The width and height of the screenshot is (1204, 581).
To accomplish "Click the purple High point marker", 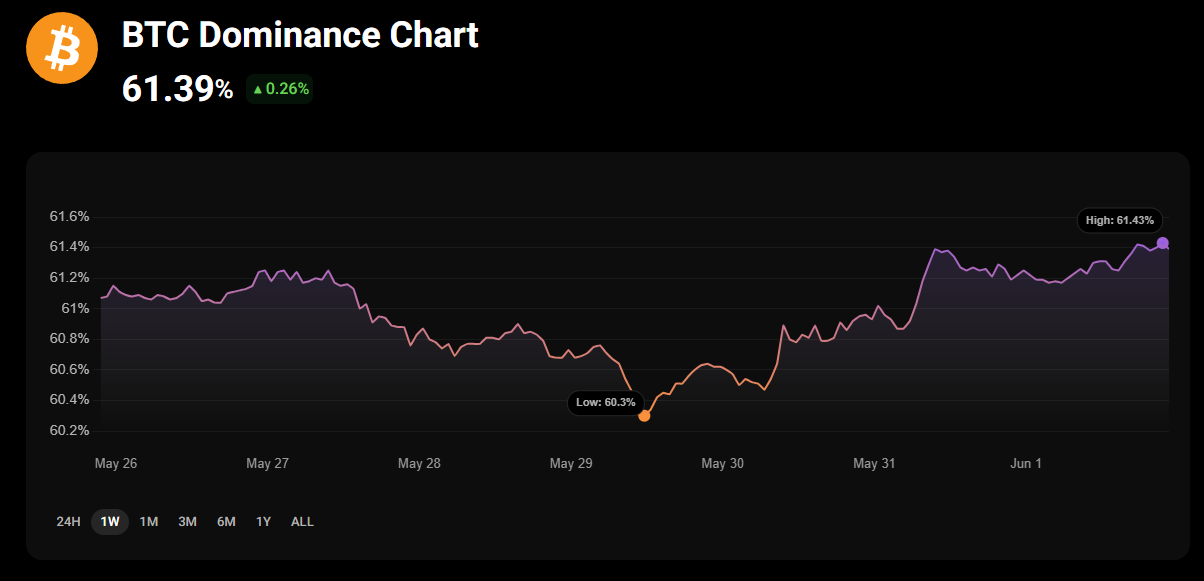I will click(1162, 243).
